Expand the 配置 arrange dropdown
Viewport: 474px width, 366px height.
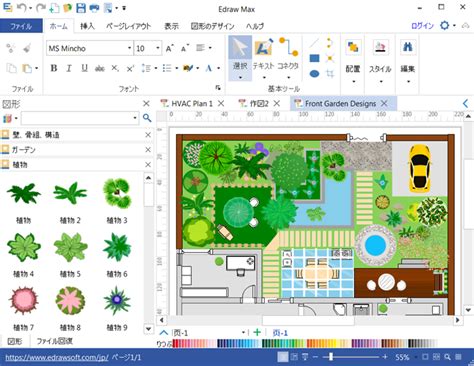click(353, 81)
